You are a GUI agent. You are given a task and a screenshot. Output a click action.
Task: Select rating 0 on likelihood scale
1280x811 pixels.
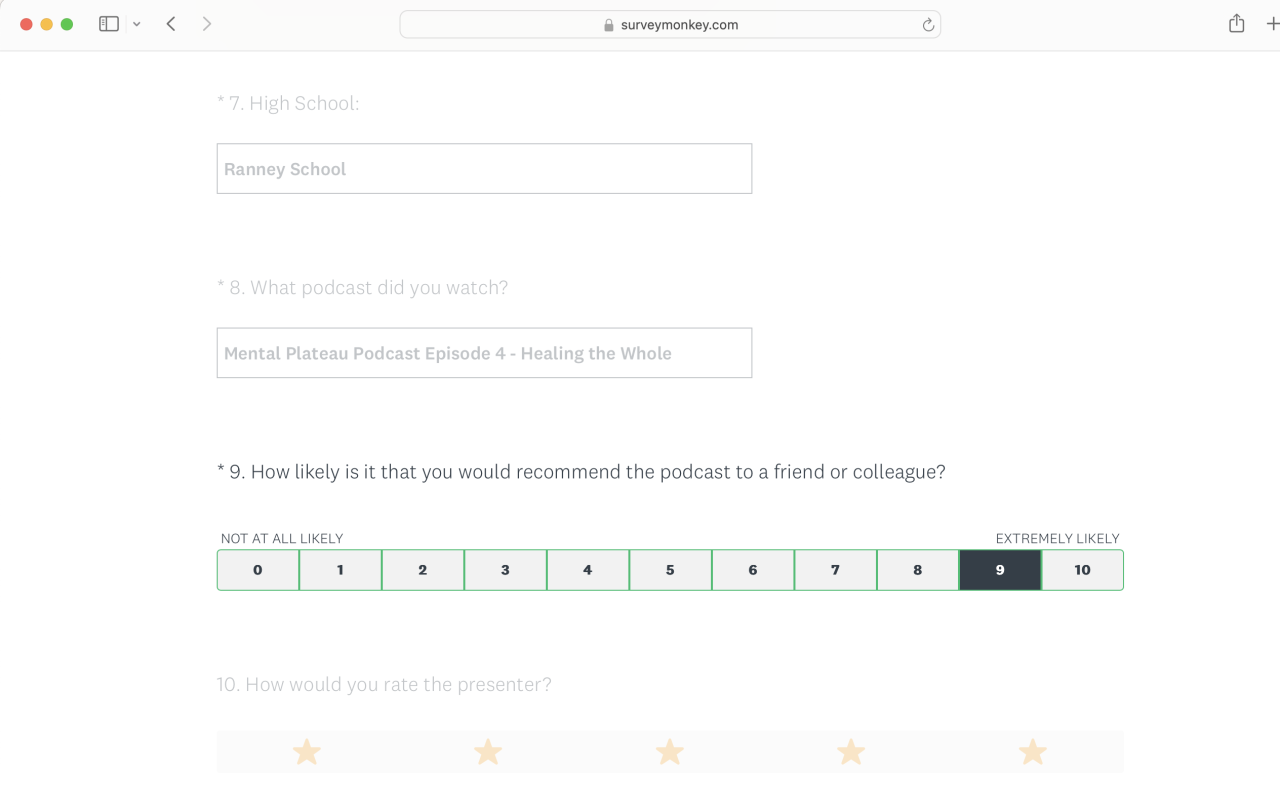pyautogui.click(x=258, y=570)
